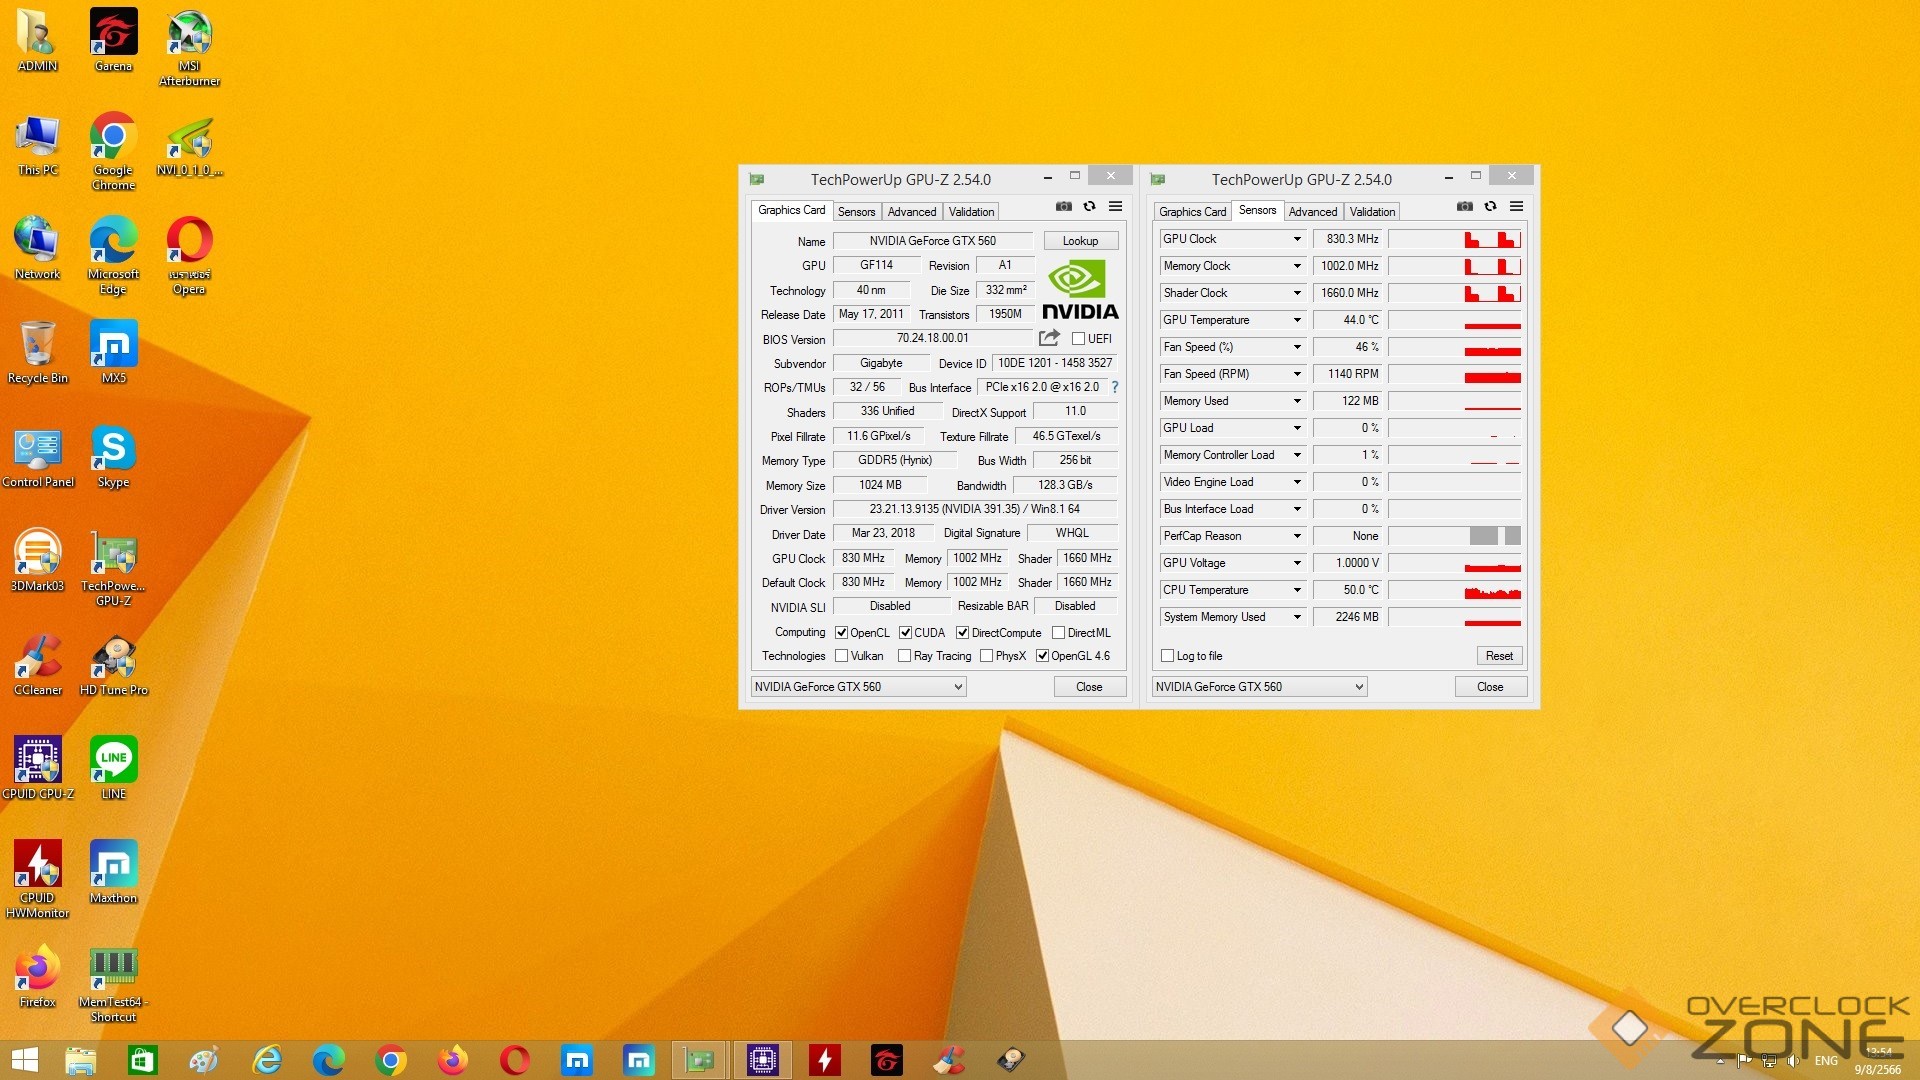Click the screenshot camera icon in Graphics Card window
This screenshot has height=1080, width=1920.
pos(1064,206)
